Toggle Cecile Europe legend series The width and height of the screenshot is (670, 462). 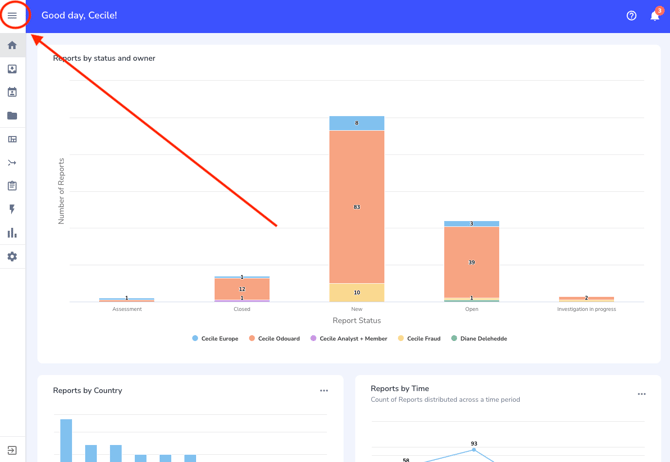point(215,339)
